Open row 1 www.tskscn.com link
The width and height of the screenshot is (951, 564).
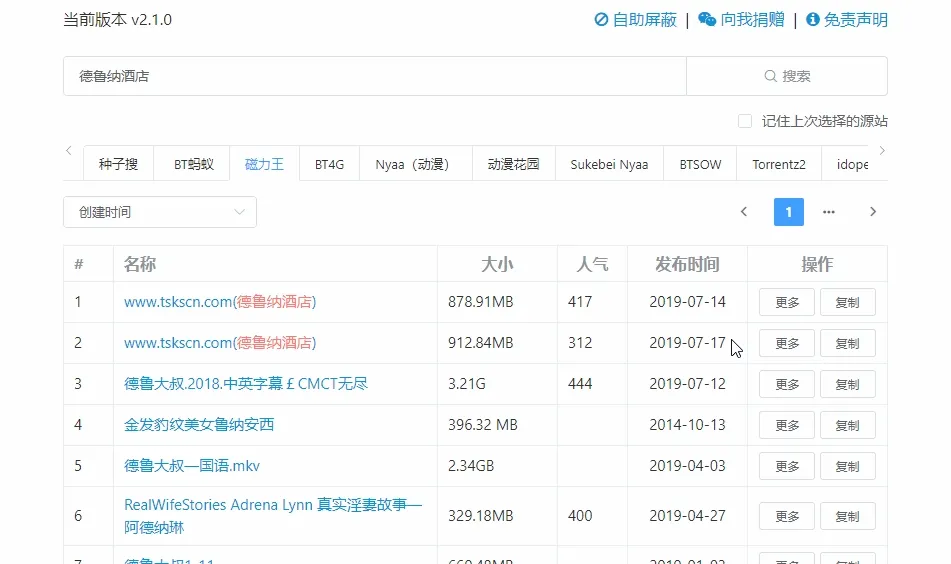point(220,302)
